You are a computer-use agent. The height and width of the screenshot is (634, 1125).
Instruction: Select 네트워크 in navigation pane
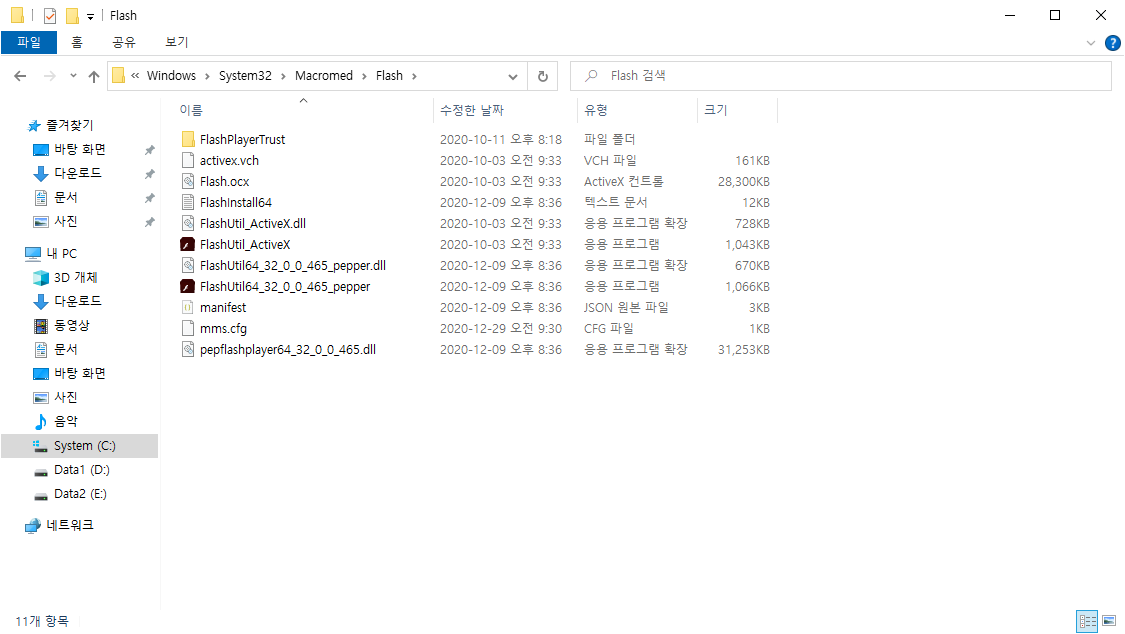tap(70, 525)
